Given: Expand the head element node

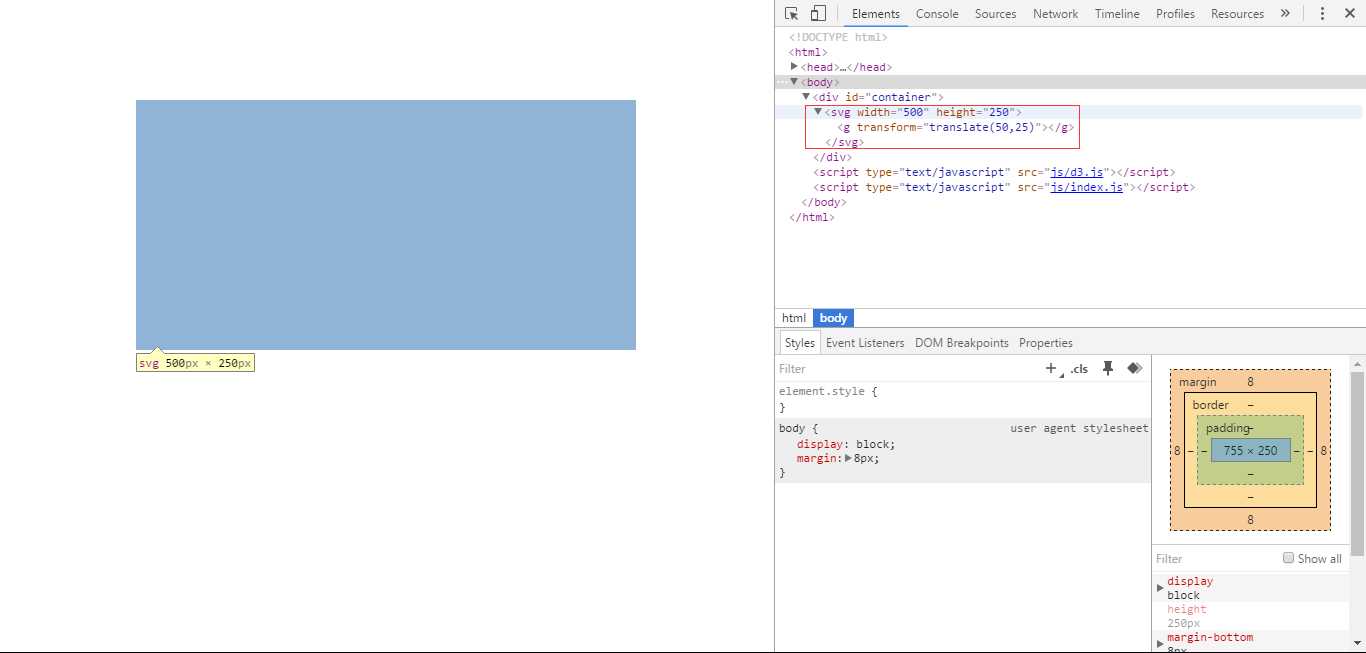Looking at the screenshot, I should pyautogui.click(x=794, y=67).
